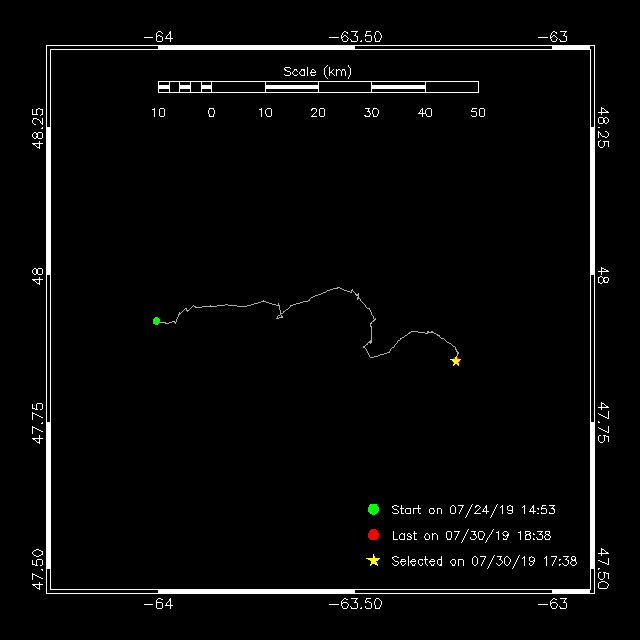Screen dimensions: 640x640
Task: Click the scale label "50"
Action: [478, 113]
